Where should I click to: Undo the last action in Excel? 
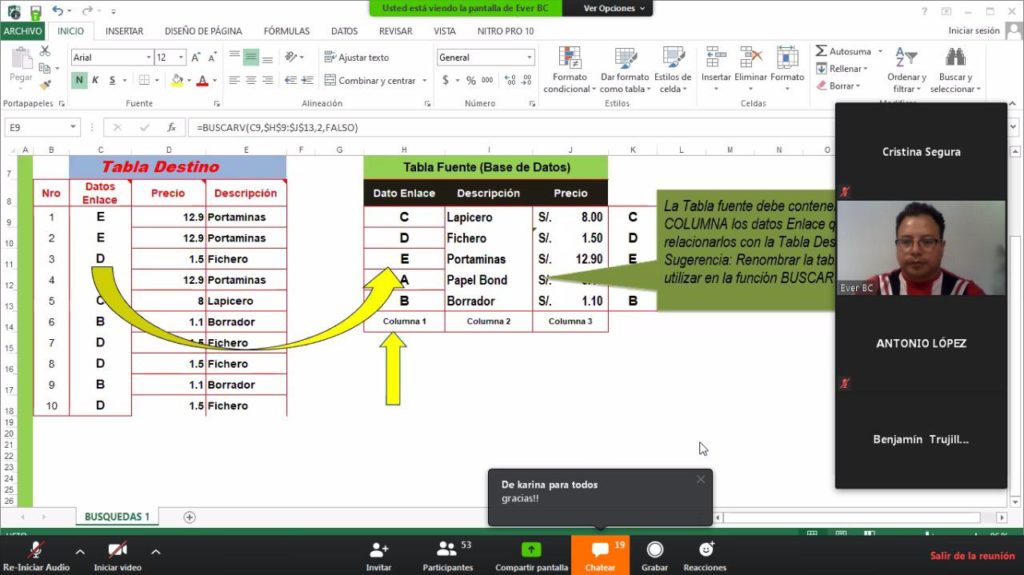57,10
